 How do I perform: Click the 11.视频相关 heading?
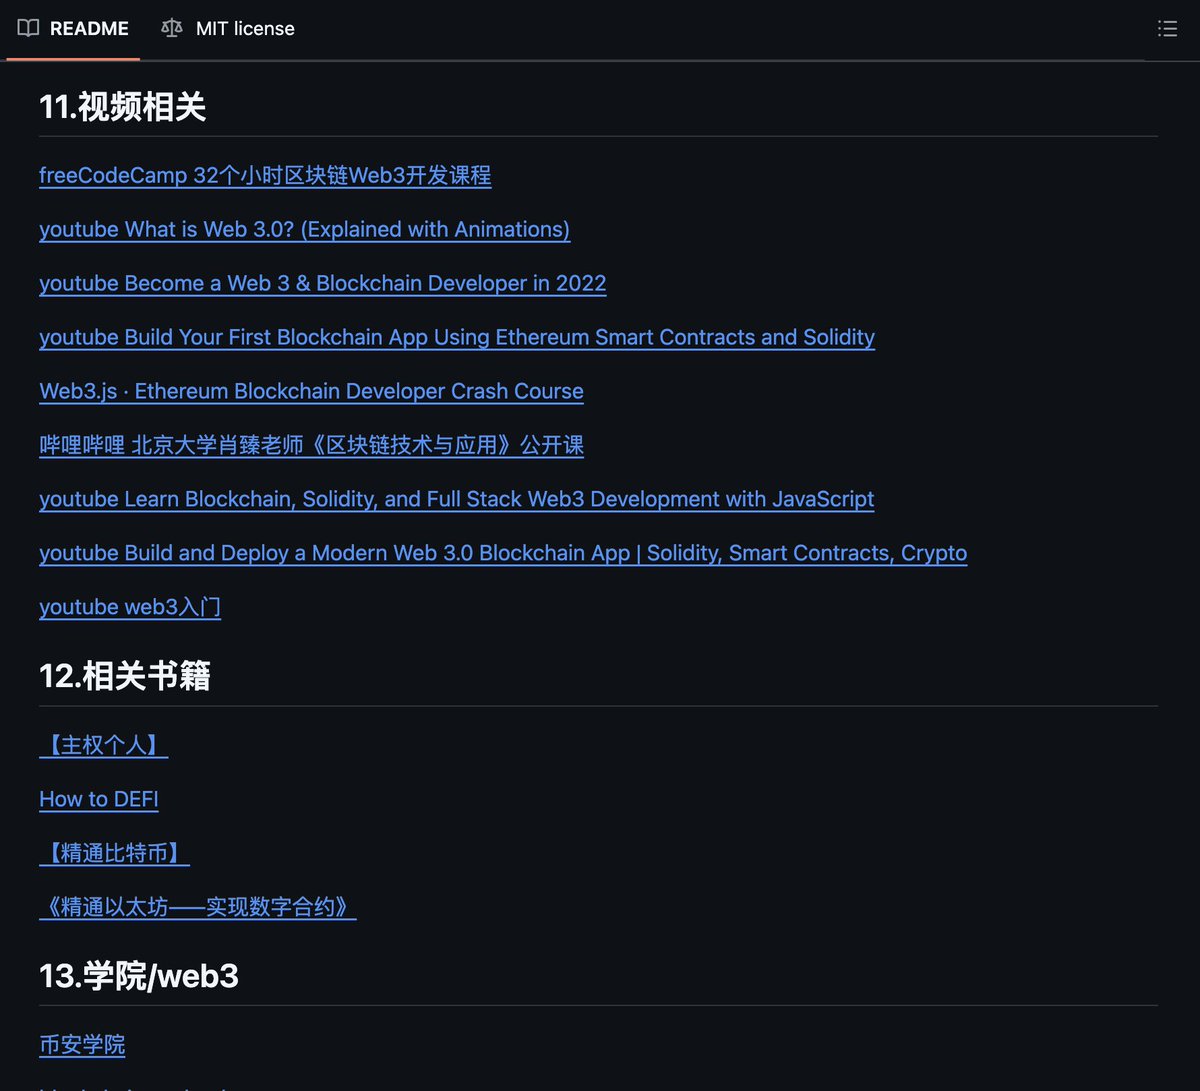tap(122, 107)
